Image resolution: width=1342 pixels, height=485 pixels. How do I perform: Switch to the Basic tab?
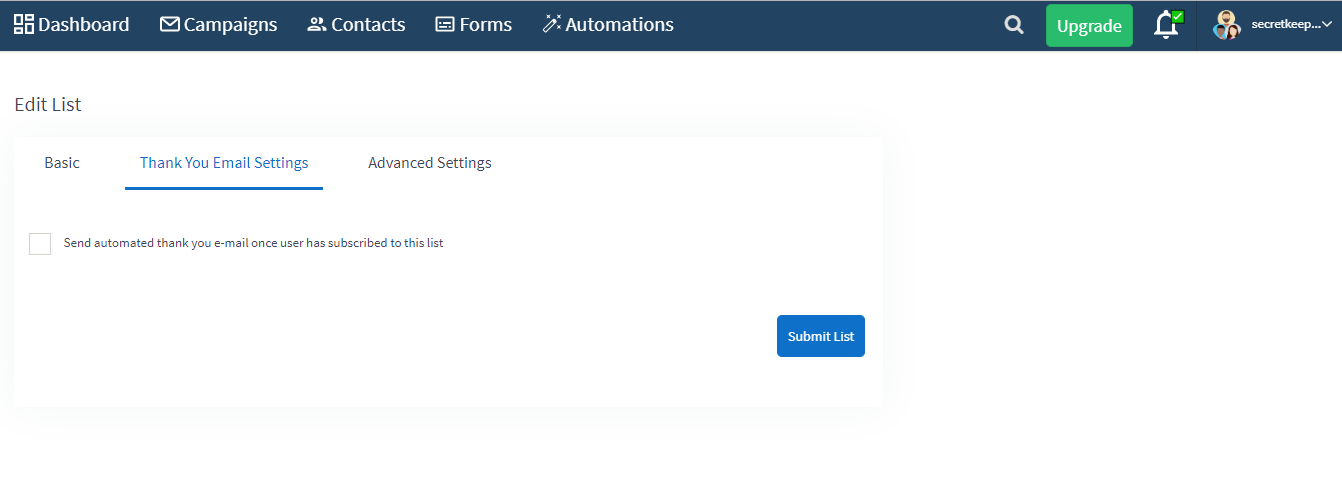click(x=62, y=162)
